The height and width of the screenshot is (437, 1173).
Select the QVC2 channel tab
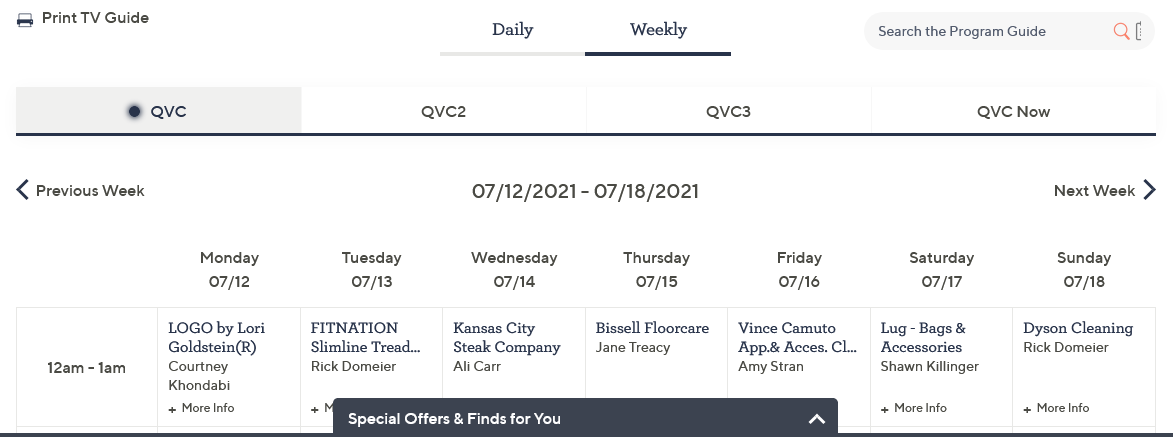[x=443, y=111]
